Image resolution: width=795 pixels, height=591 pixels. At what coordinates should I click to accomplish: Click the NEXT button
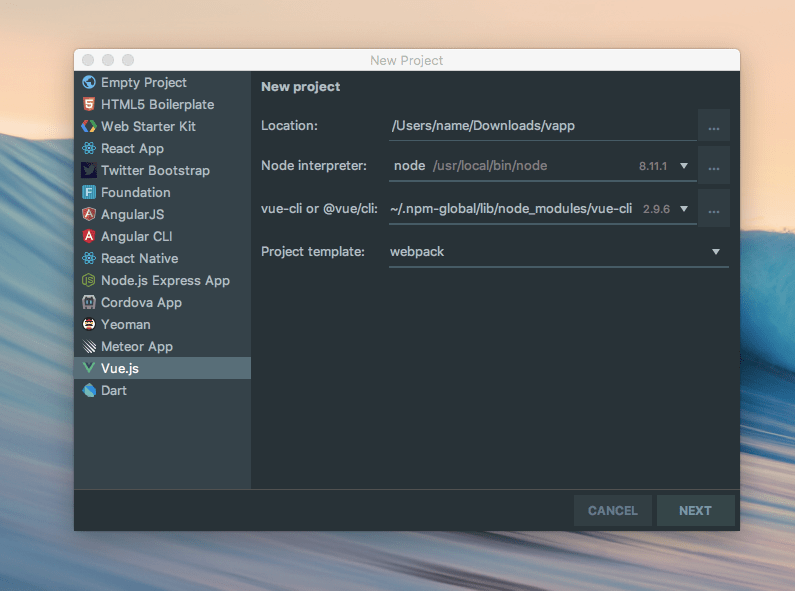[695, 510]
